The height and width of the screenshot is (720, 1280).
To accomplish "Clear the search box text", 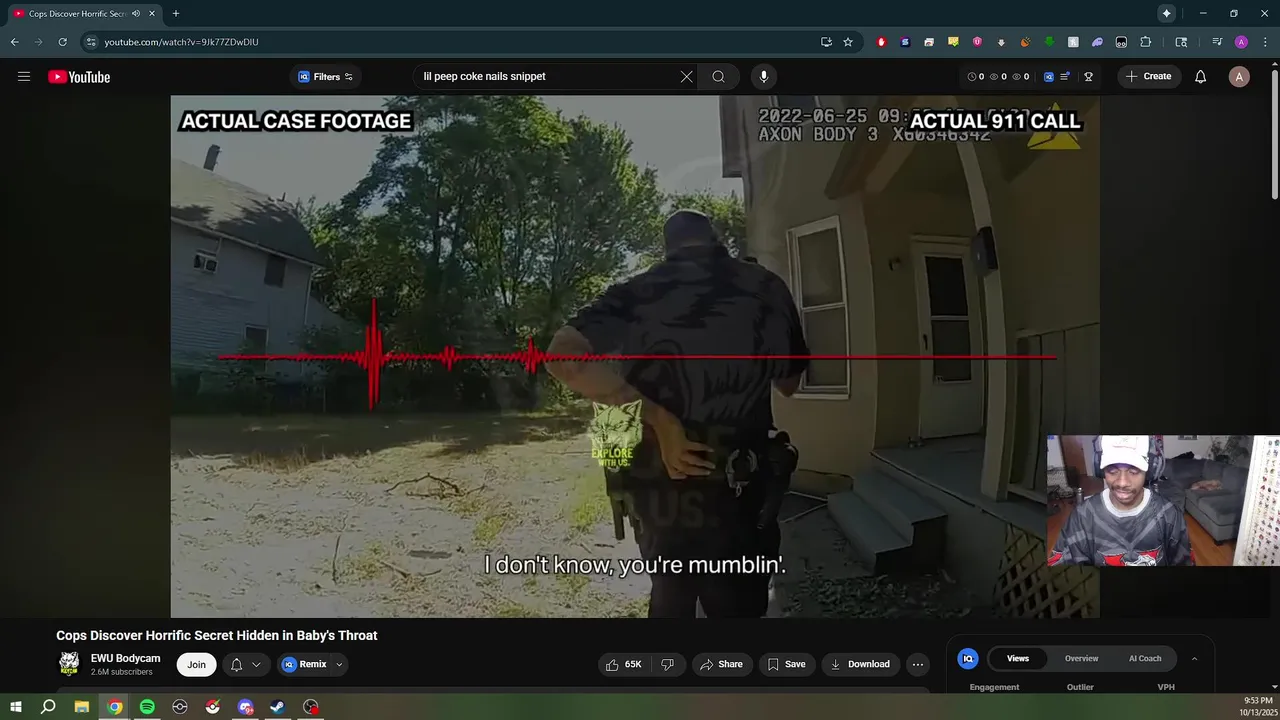I will pyautogui.click(x=687, y=77).
